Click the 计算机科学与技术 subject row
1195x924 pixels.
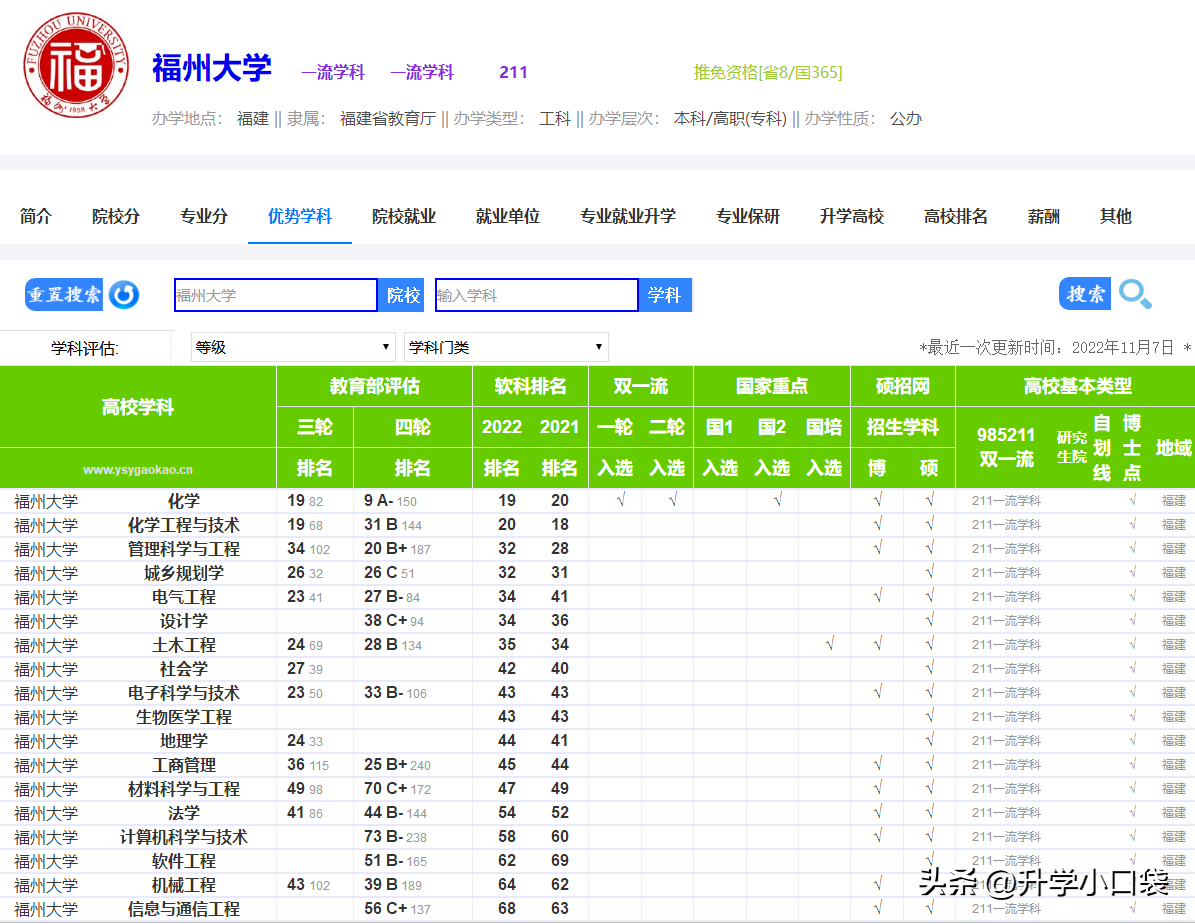pos(598,837)
